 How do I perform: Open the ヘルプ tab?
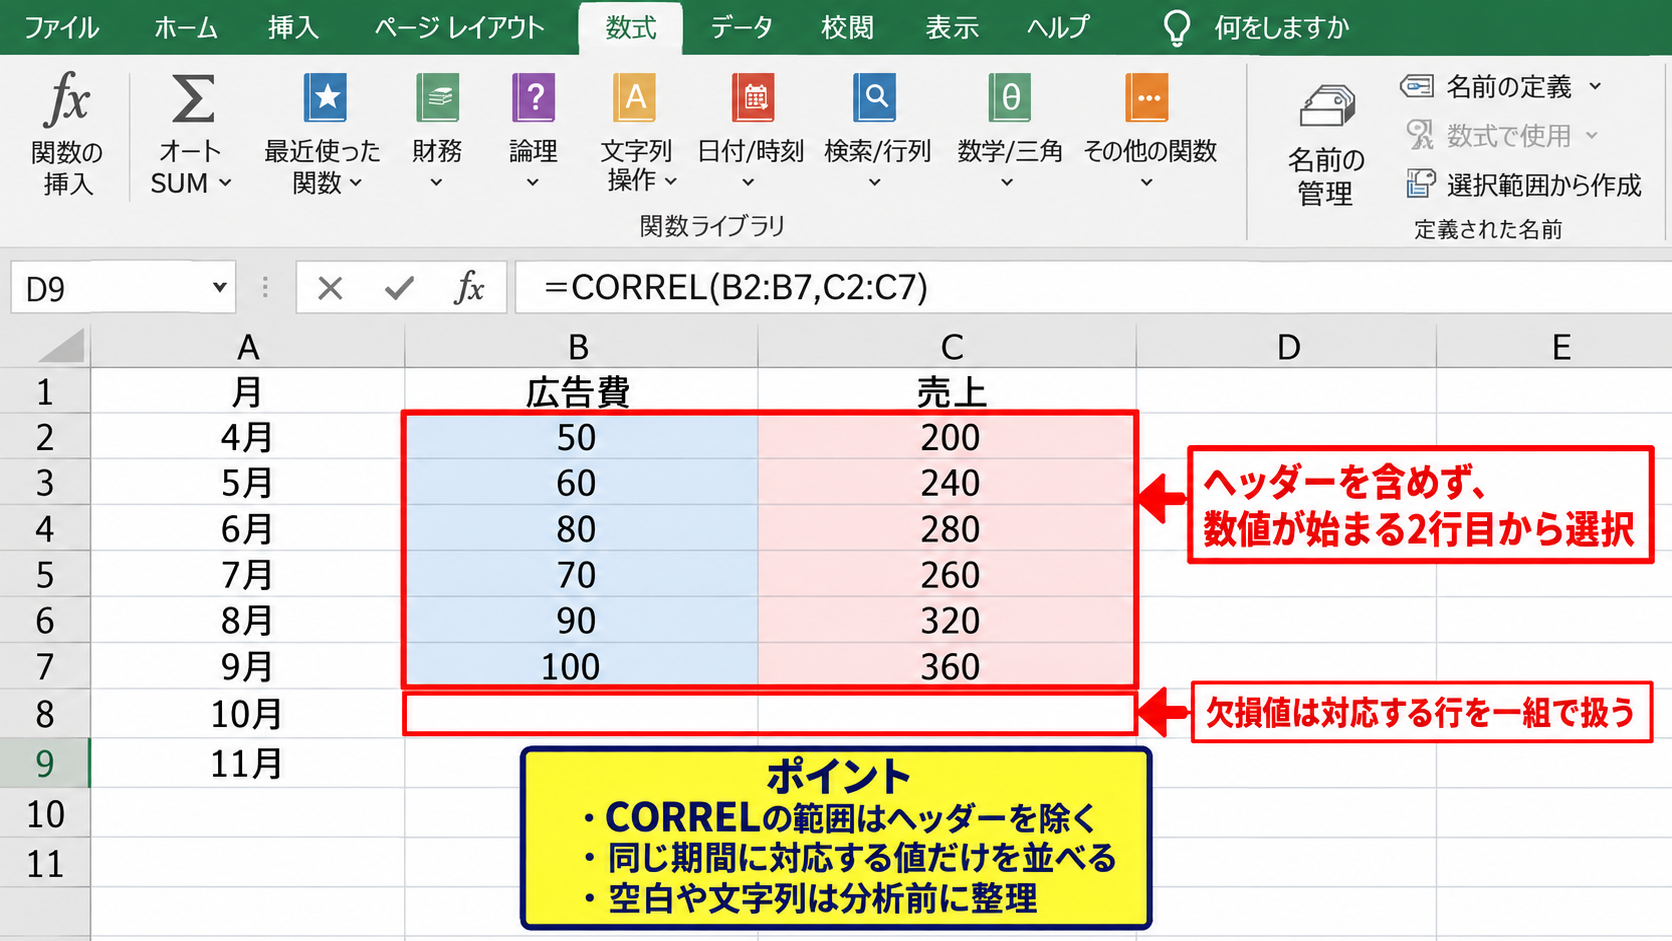[x=1057, y=27]
